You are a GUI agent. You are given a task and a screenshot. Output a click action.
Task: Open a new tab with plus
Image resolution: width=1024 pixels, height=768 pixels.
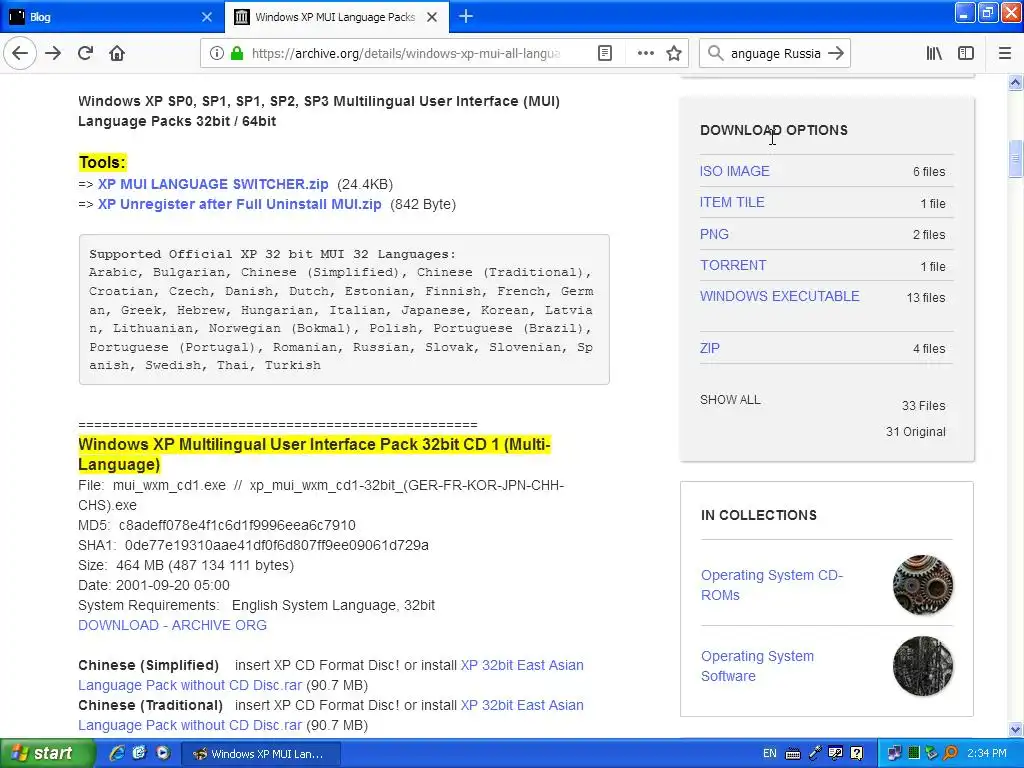click(466, 16)
